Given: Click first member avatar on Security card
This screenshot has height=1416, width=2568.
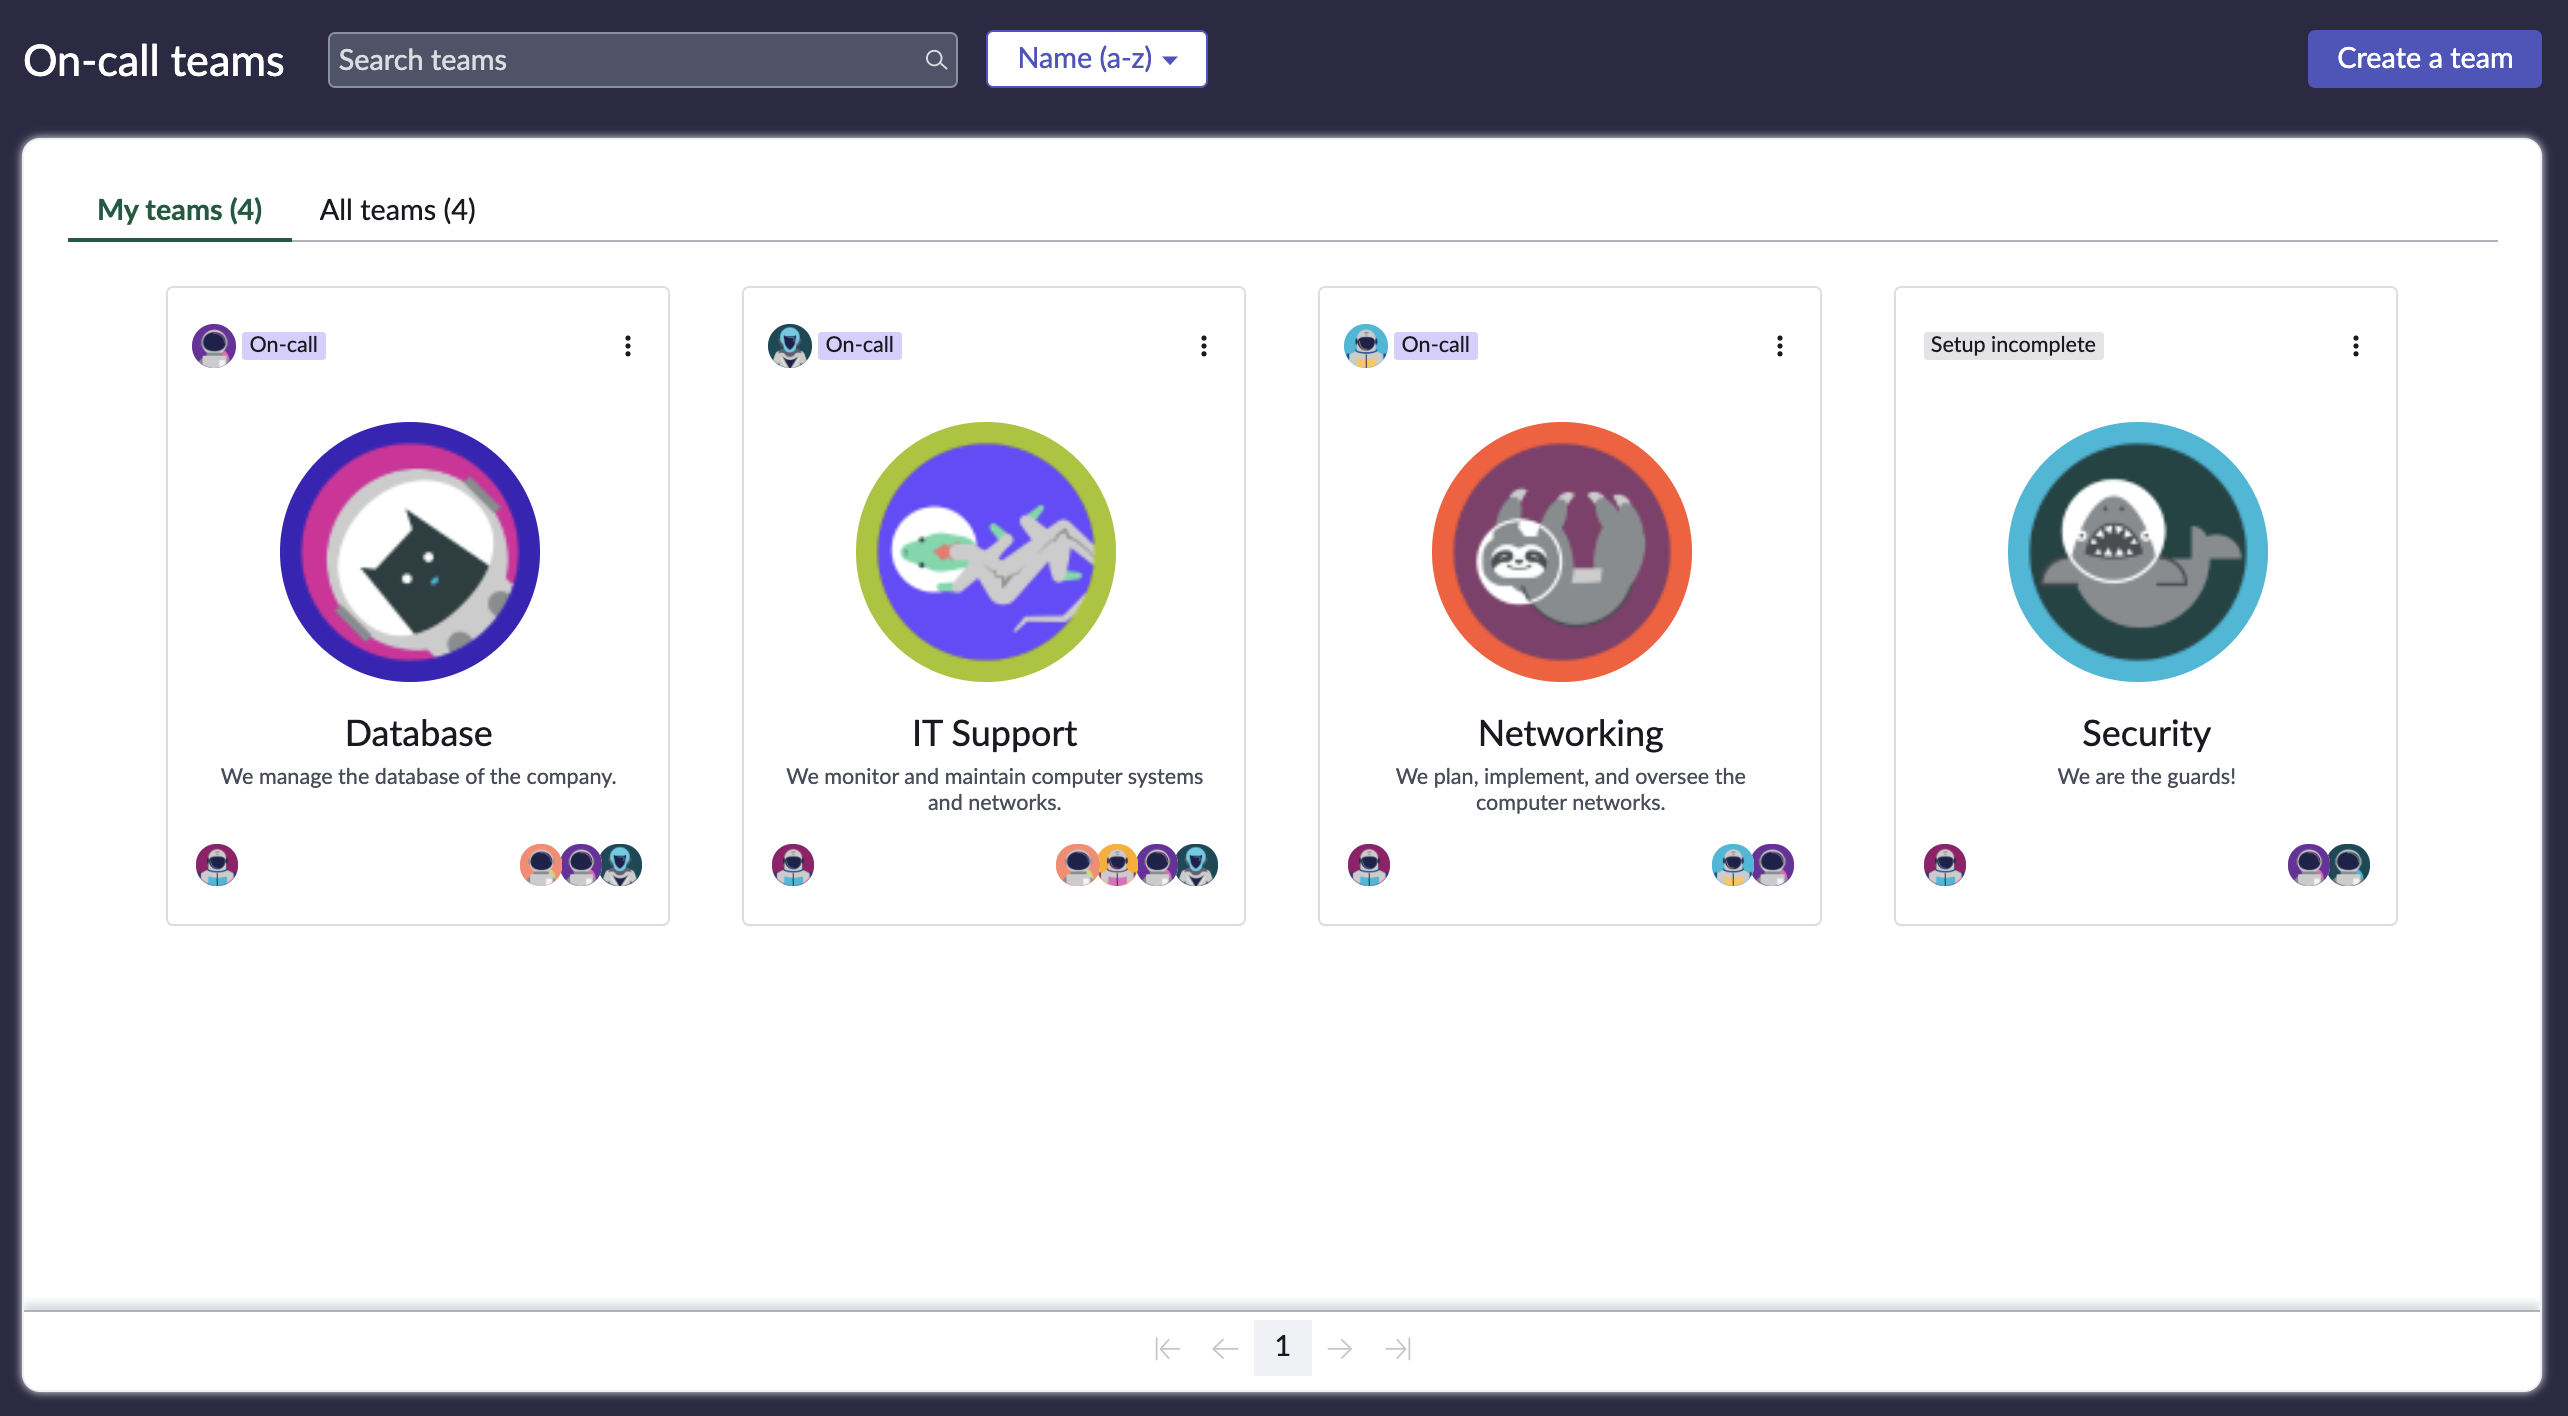Looking at the screenshot, I should pos(2308,865).
